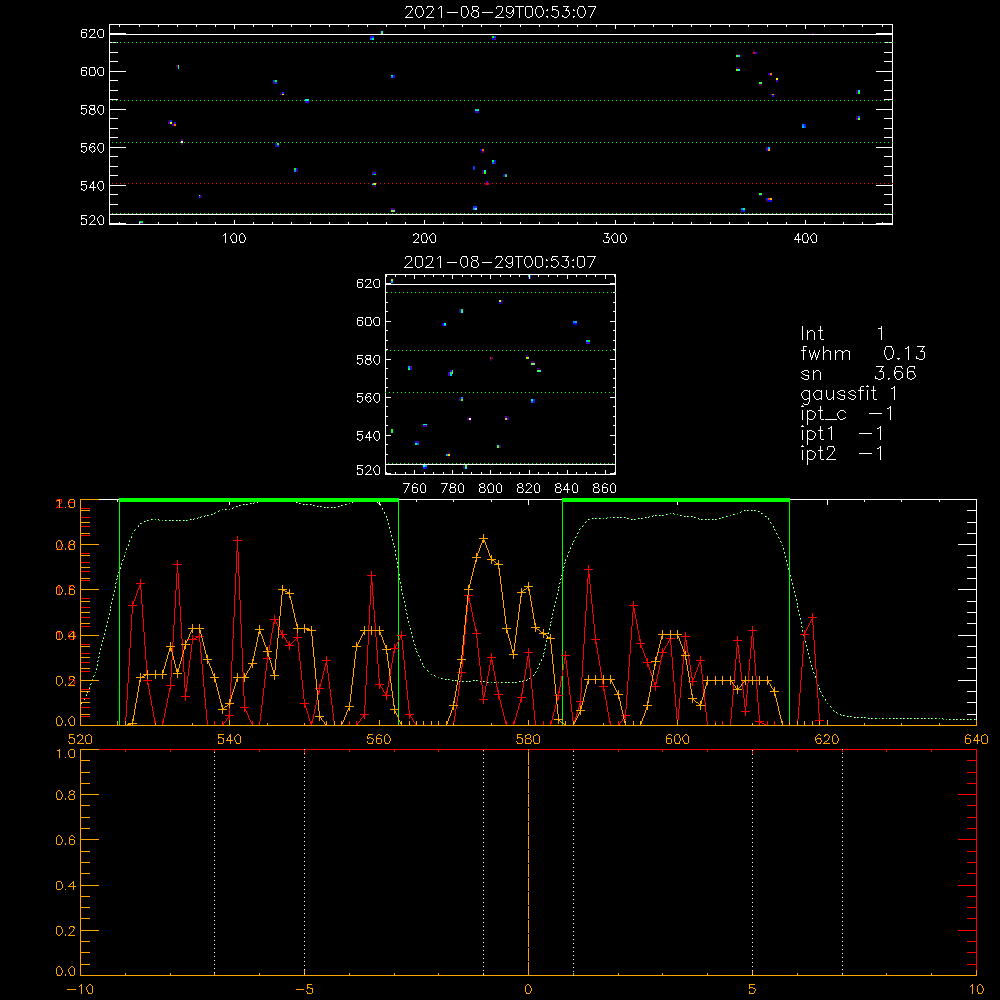1000x1000 pixels.
Task: Click the 'ipt2 -1' readout line
Action: [842, 453]
